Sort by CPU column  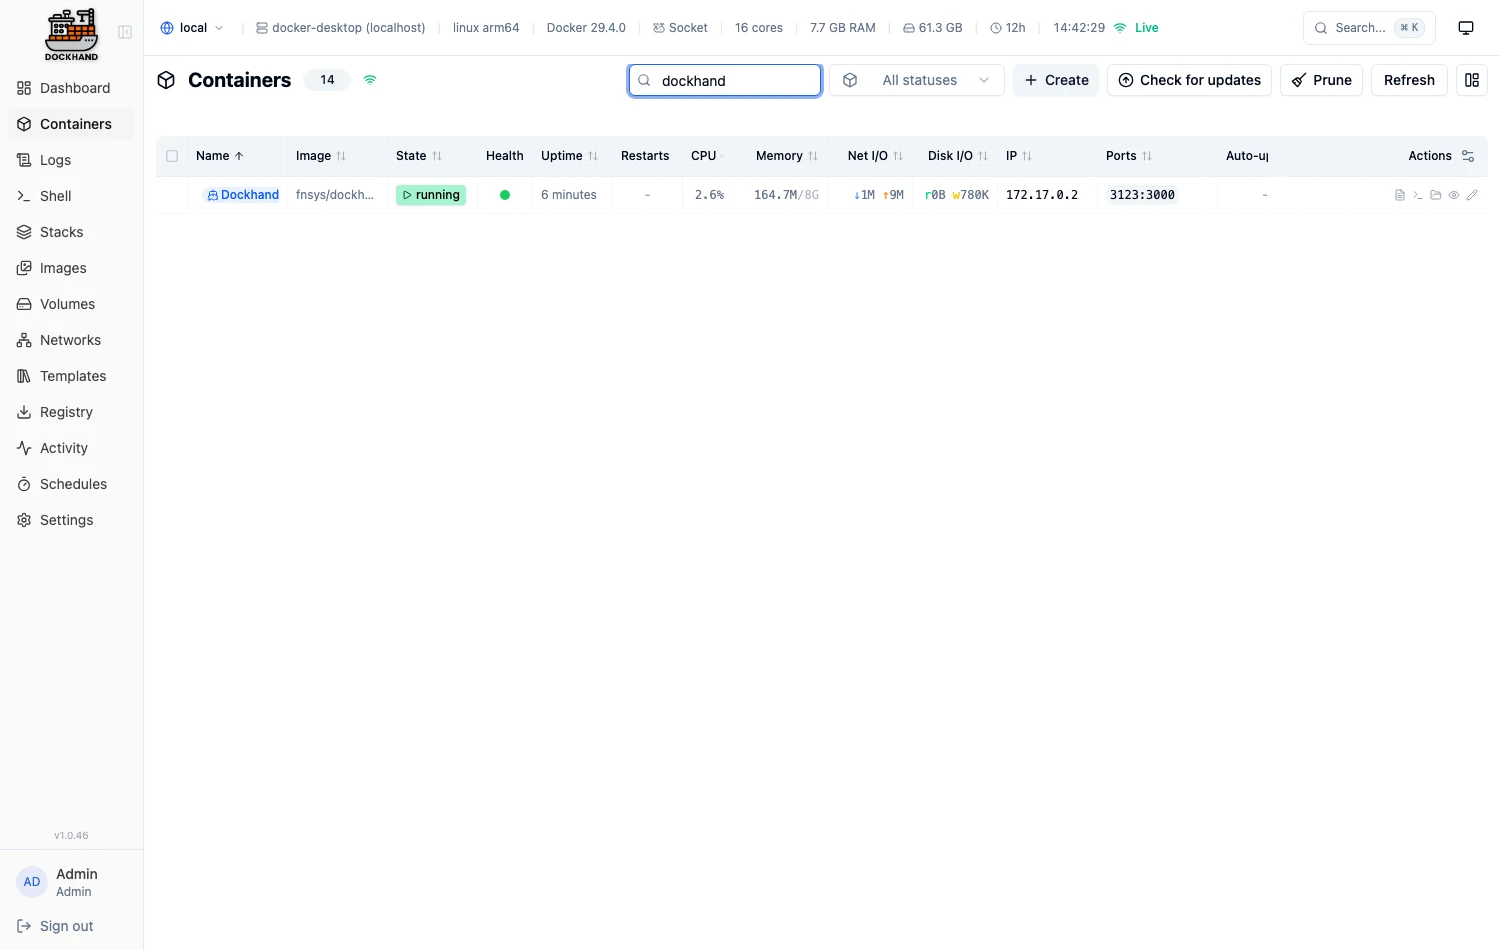[x=707, y=156]
